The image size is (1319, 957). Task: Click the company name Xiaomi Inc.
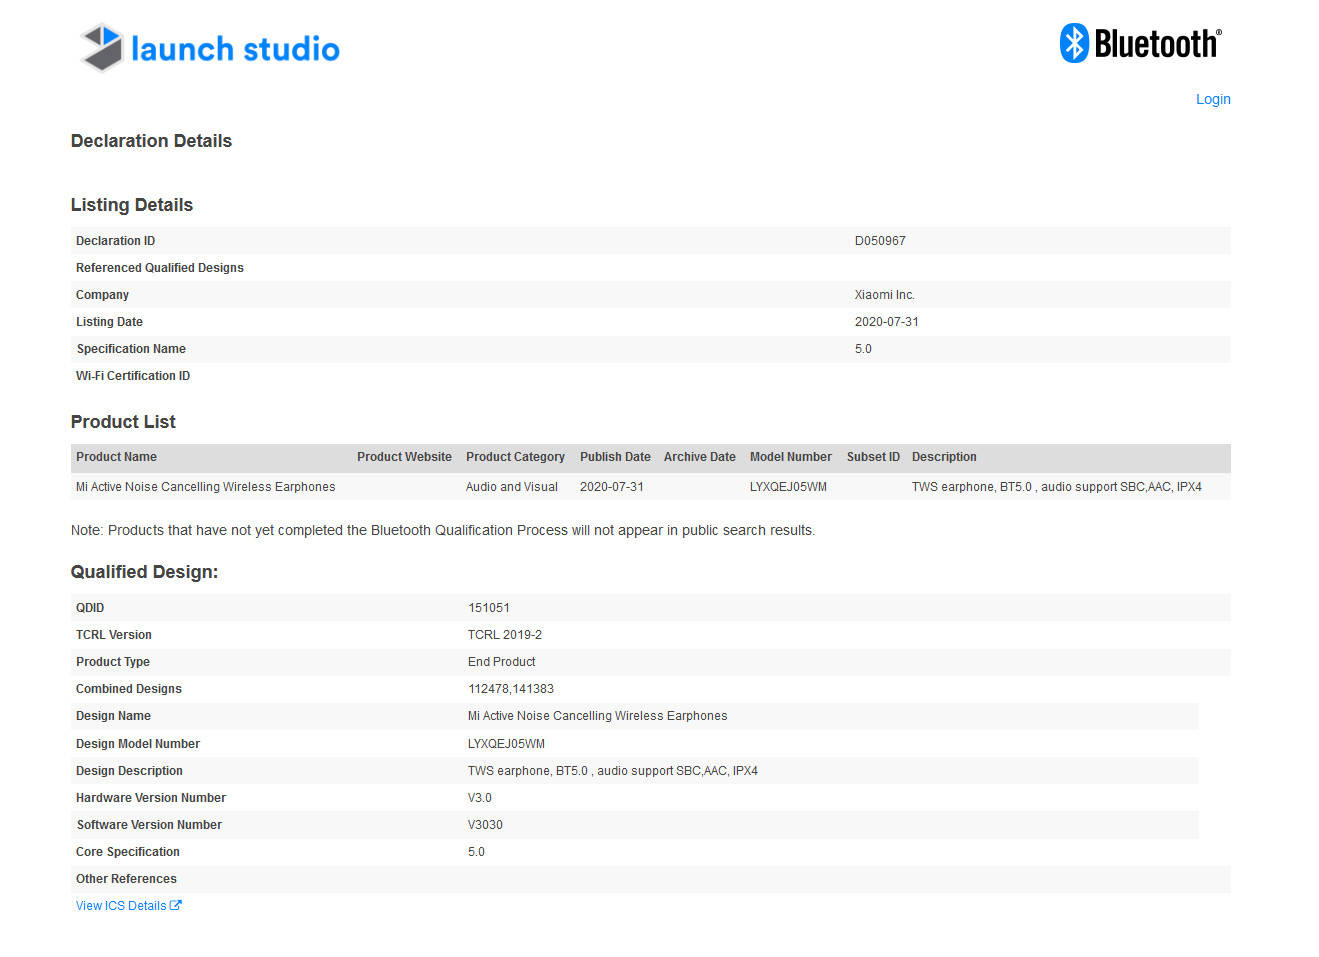pos(884,295)
